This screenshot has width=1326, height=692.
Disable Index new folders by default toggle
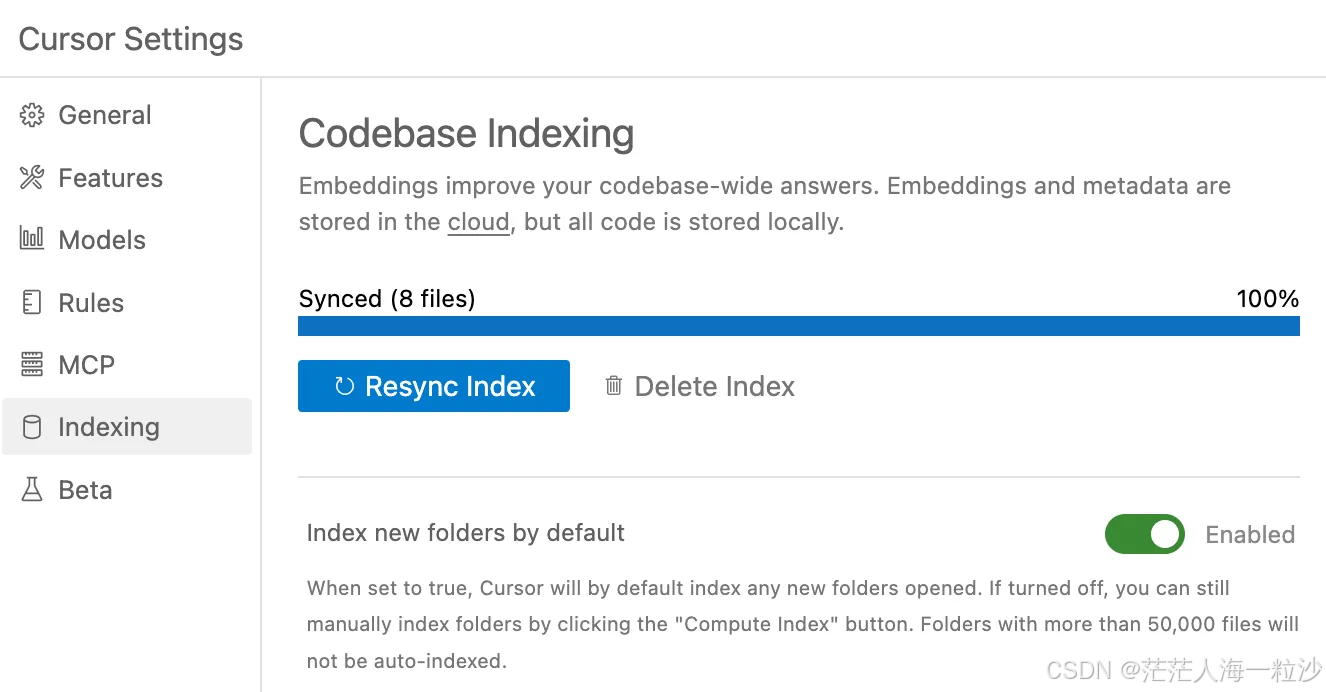(1144, 534)
